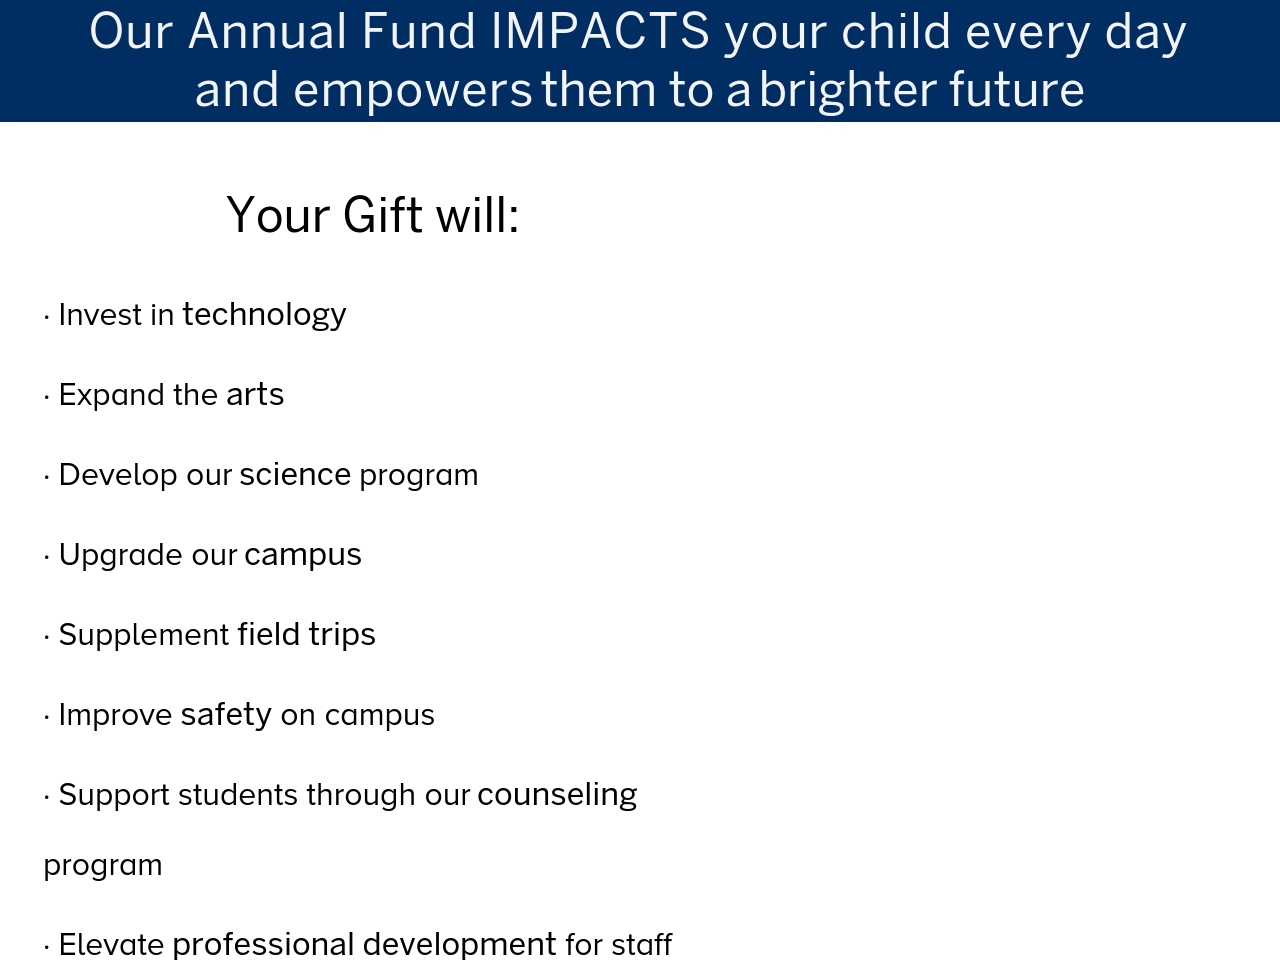Select the "Supplement field trips" line
Screen dimensions: 1280x960
(x=210, y=635)
